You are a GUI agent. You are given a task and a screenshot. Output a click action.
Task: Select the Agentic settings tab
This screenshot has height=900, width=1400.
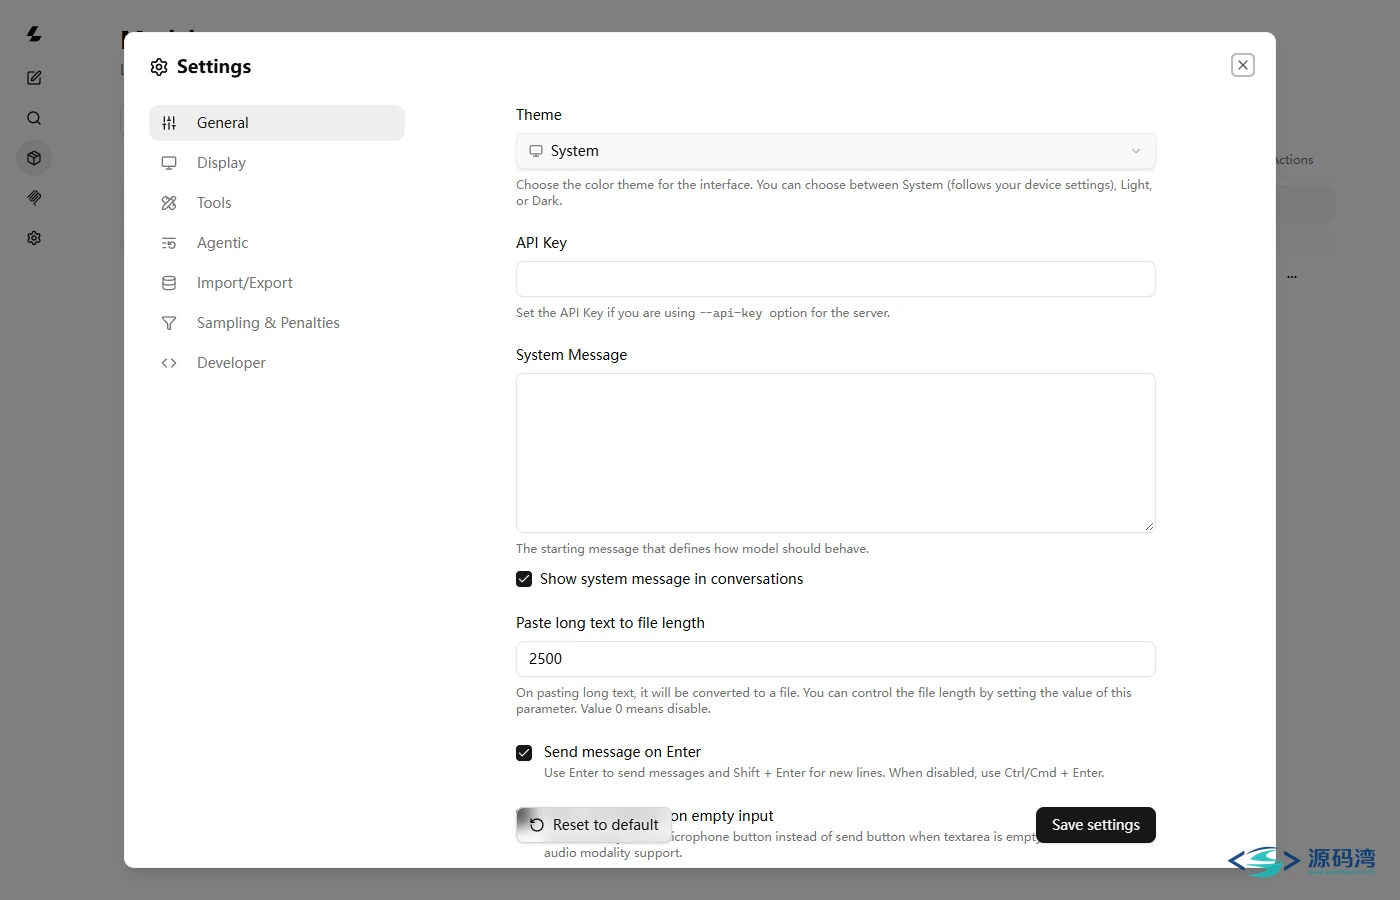pos(277,243)
